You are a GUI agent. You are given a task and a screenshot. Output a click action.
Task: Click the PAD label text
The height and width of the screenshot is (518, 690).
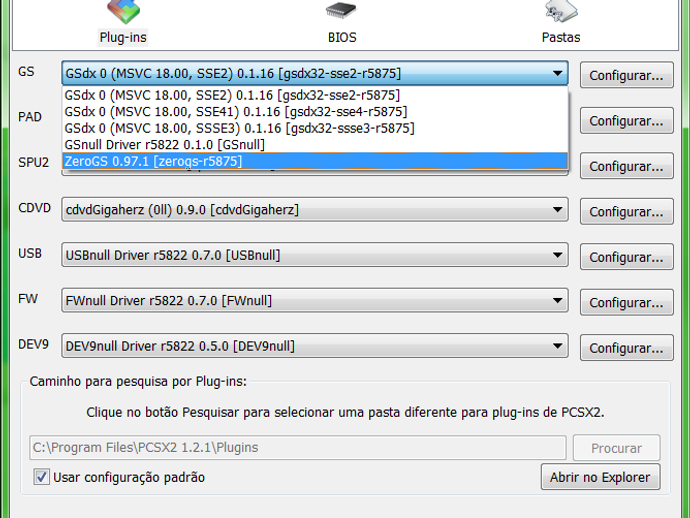pos(30,117)
